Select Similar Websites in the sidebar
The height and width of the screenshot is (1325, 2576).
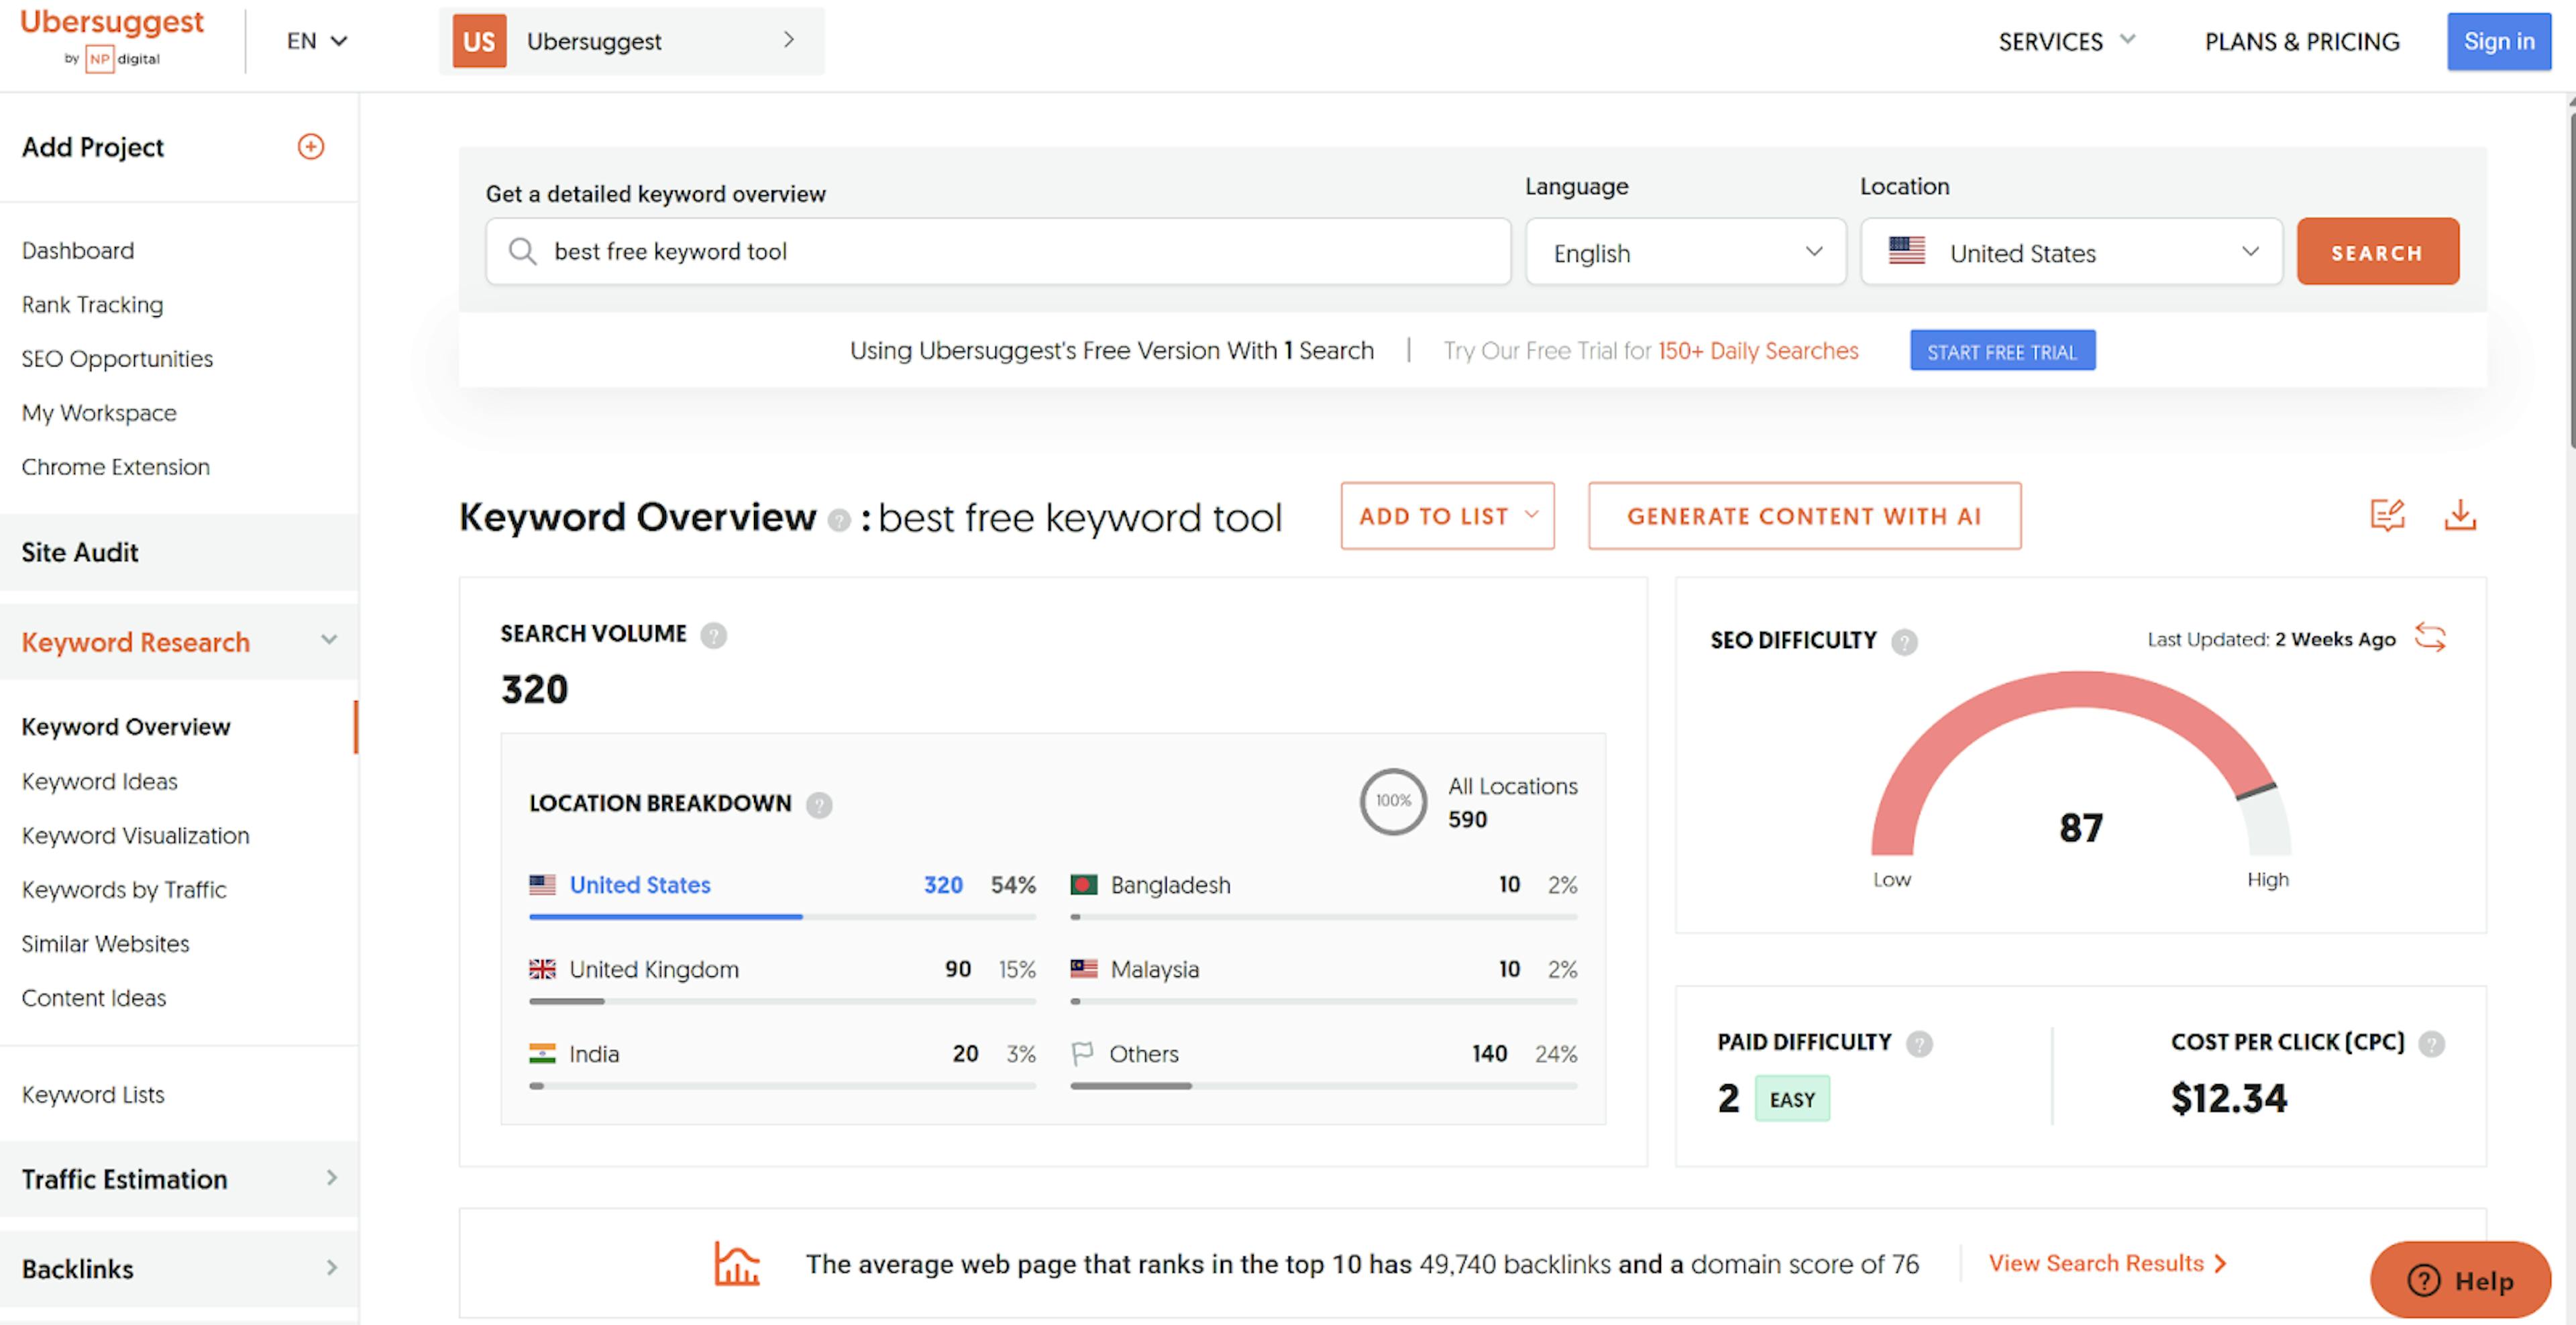coord(105,943)
